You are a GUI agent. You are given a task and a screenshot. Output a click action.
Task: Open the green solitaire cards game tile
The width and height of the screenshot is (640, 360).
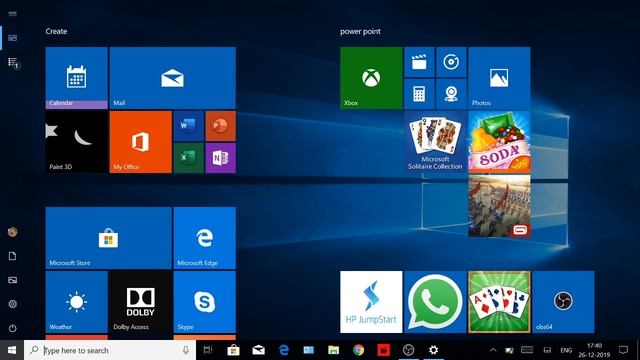[x=499, y=302]
